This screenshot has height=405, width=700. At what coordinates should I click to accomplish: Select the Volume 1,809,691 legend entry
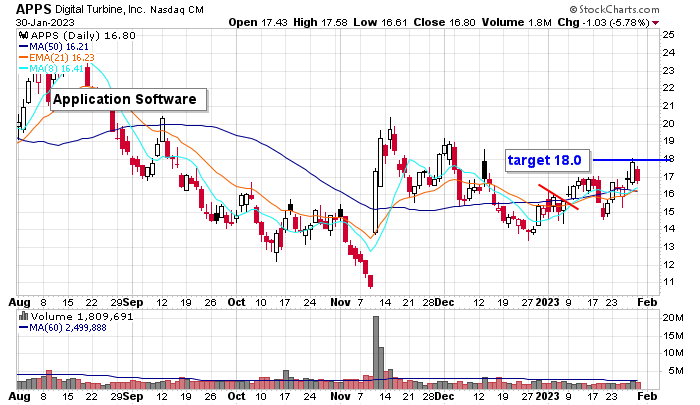(82, 317)
